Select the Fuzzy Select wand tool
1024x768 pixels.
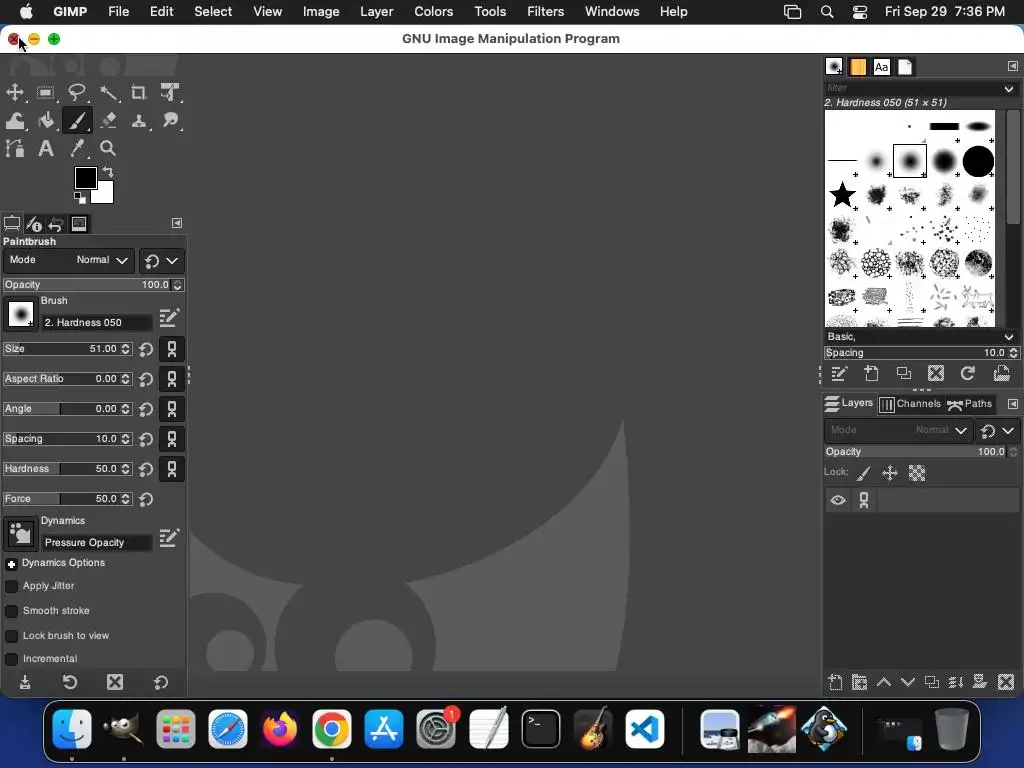pos(108,92)
